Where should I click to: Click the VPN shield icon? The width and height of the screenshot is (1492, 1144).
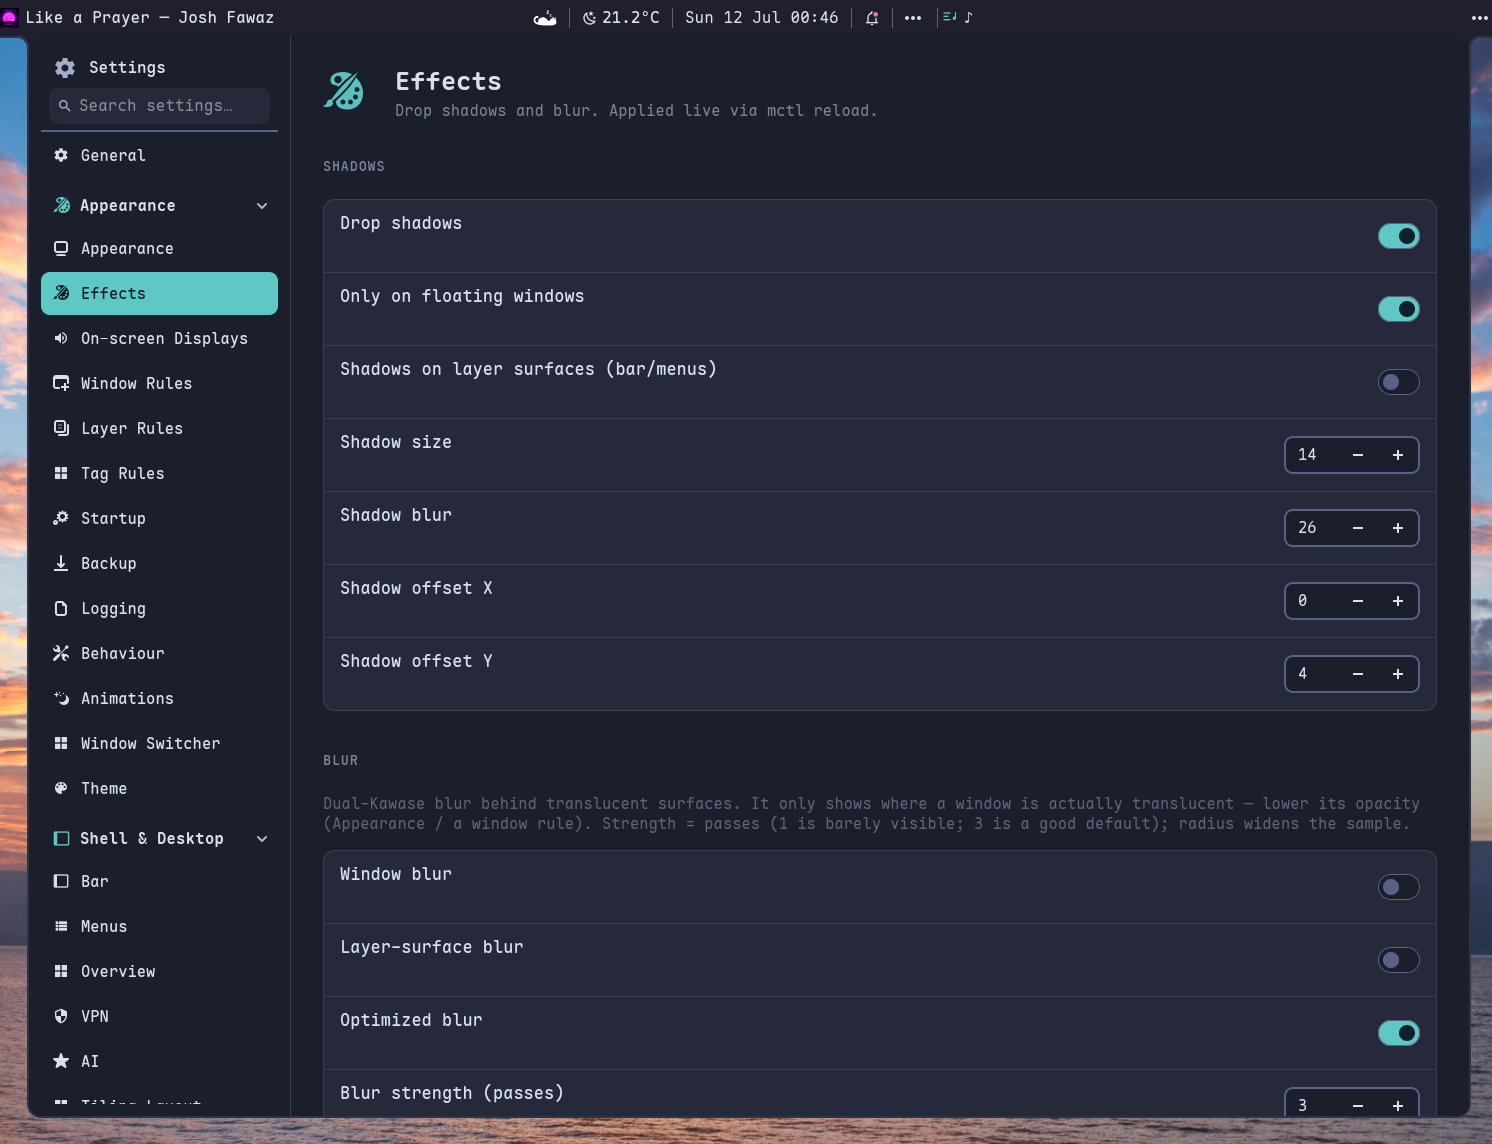pyautogui.click(x=61, y=1016)
